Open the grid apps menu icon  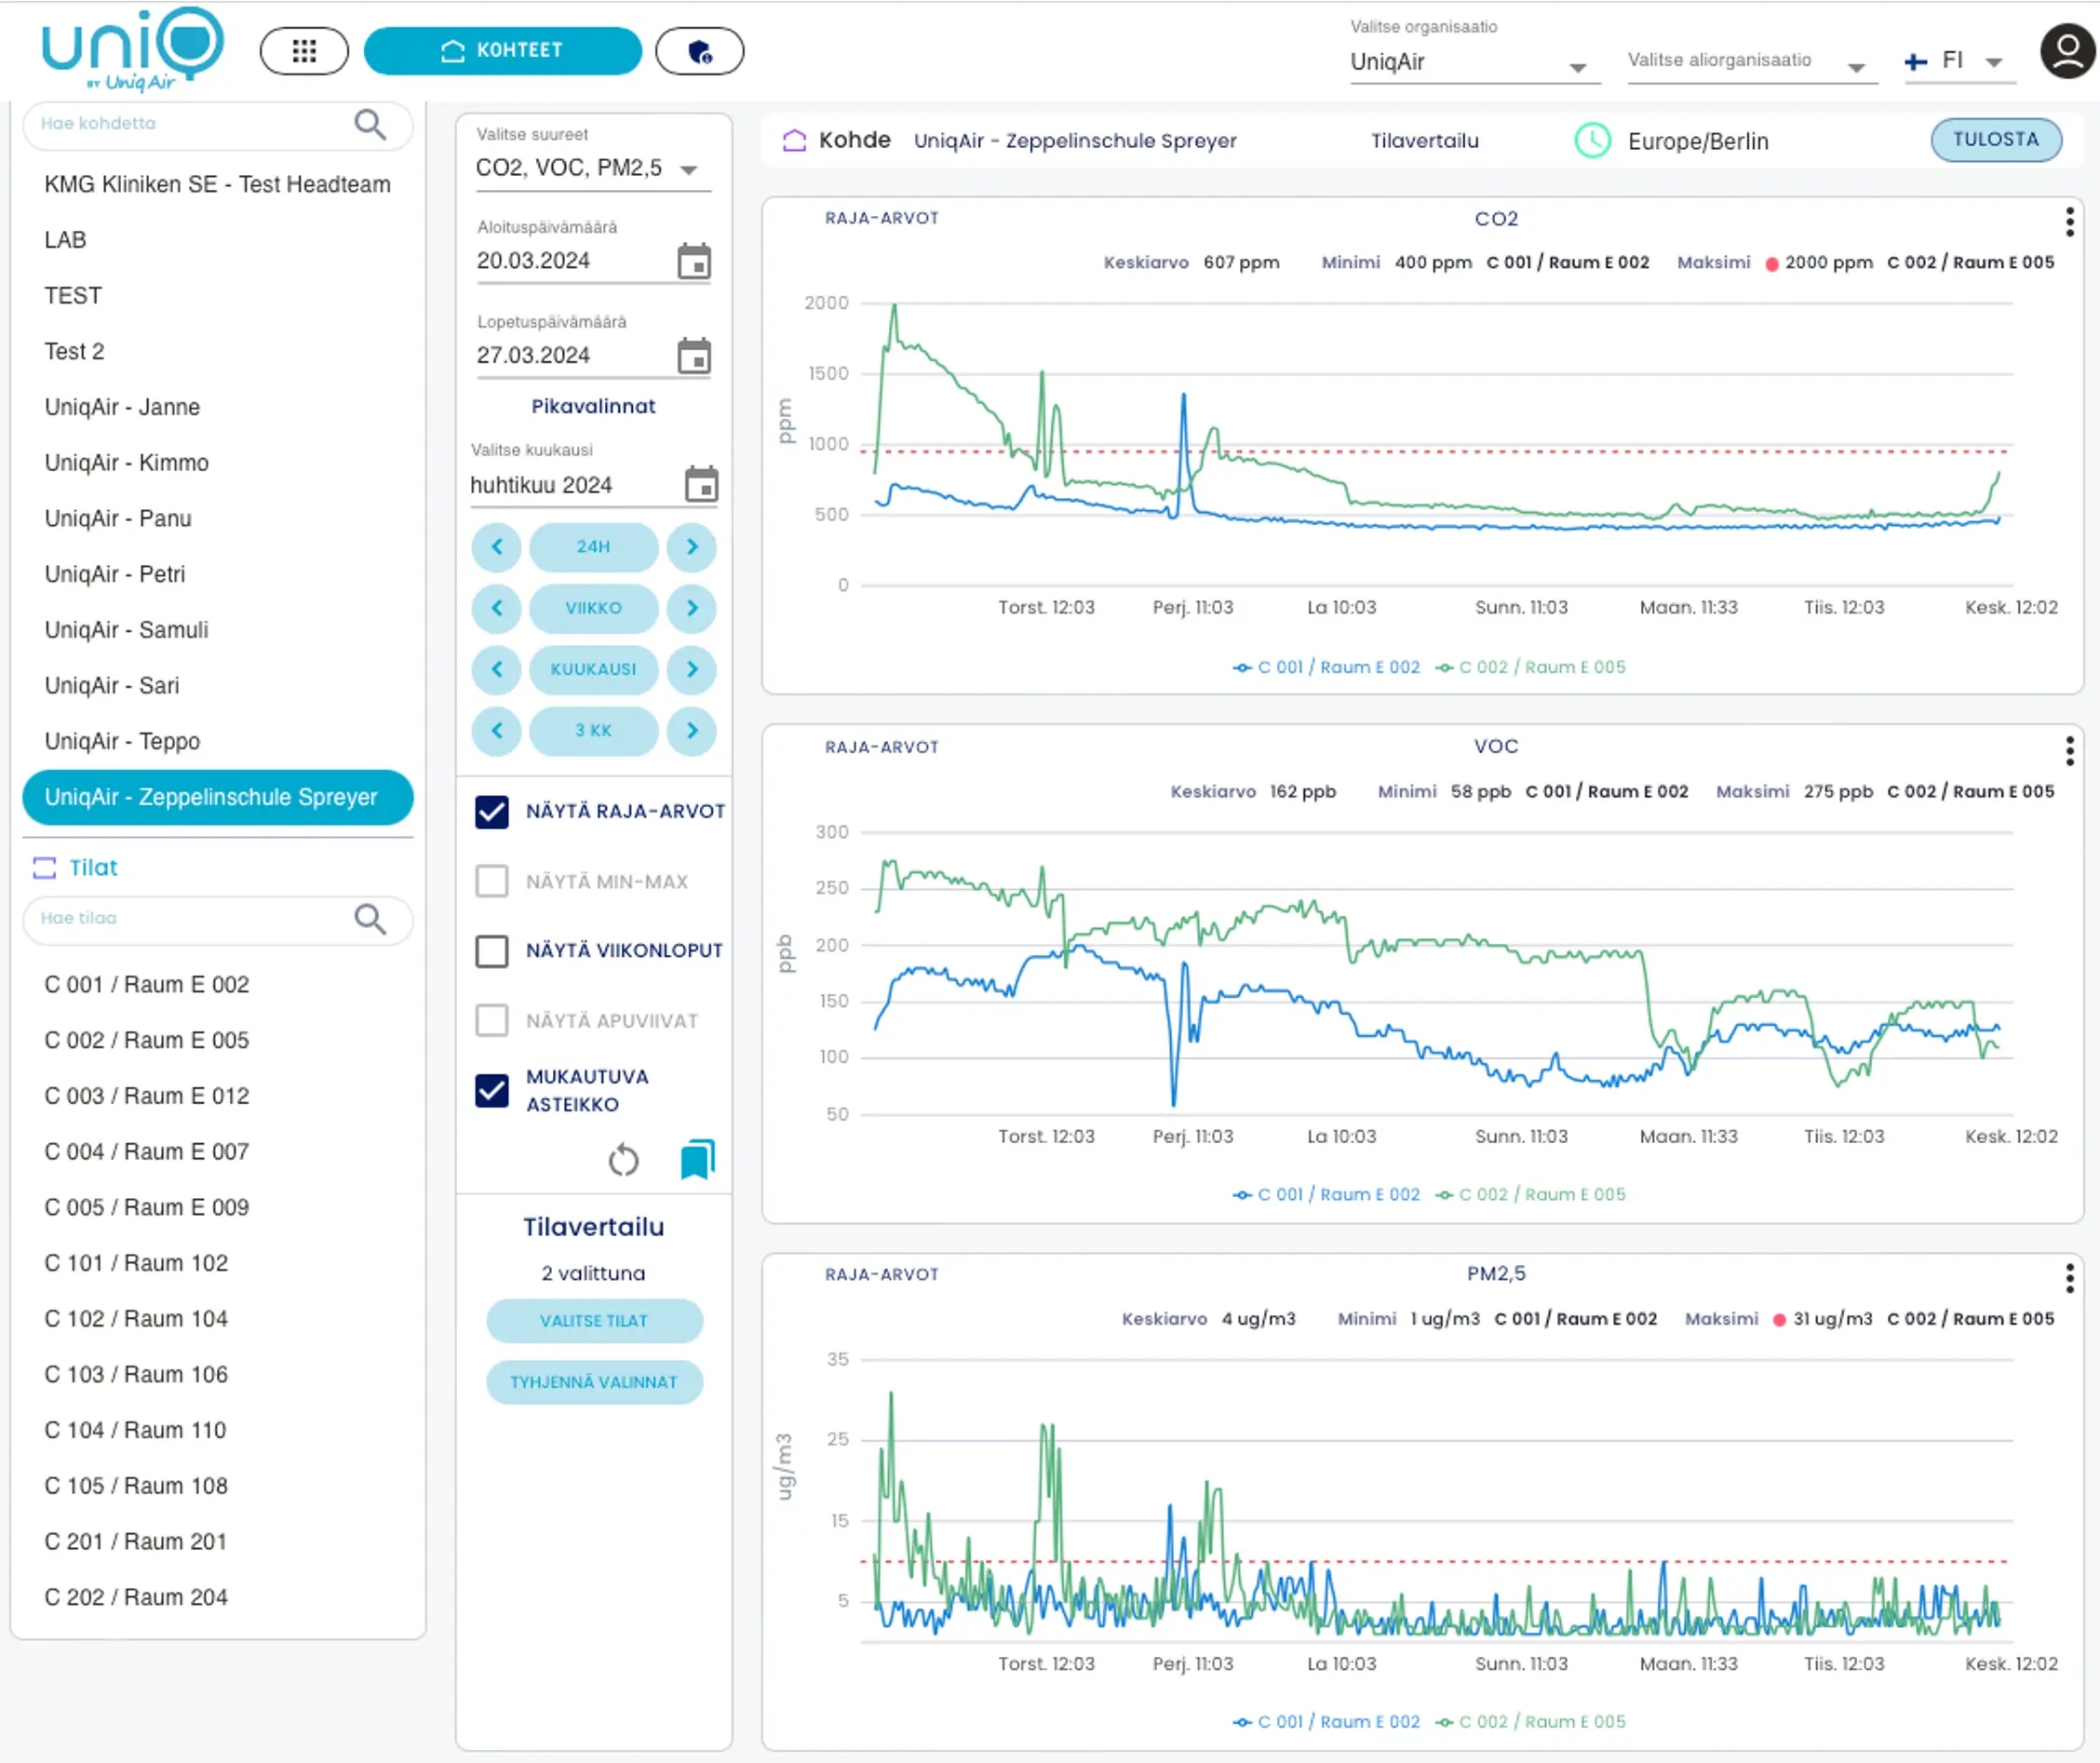point(304,51)
